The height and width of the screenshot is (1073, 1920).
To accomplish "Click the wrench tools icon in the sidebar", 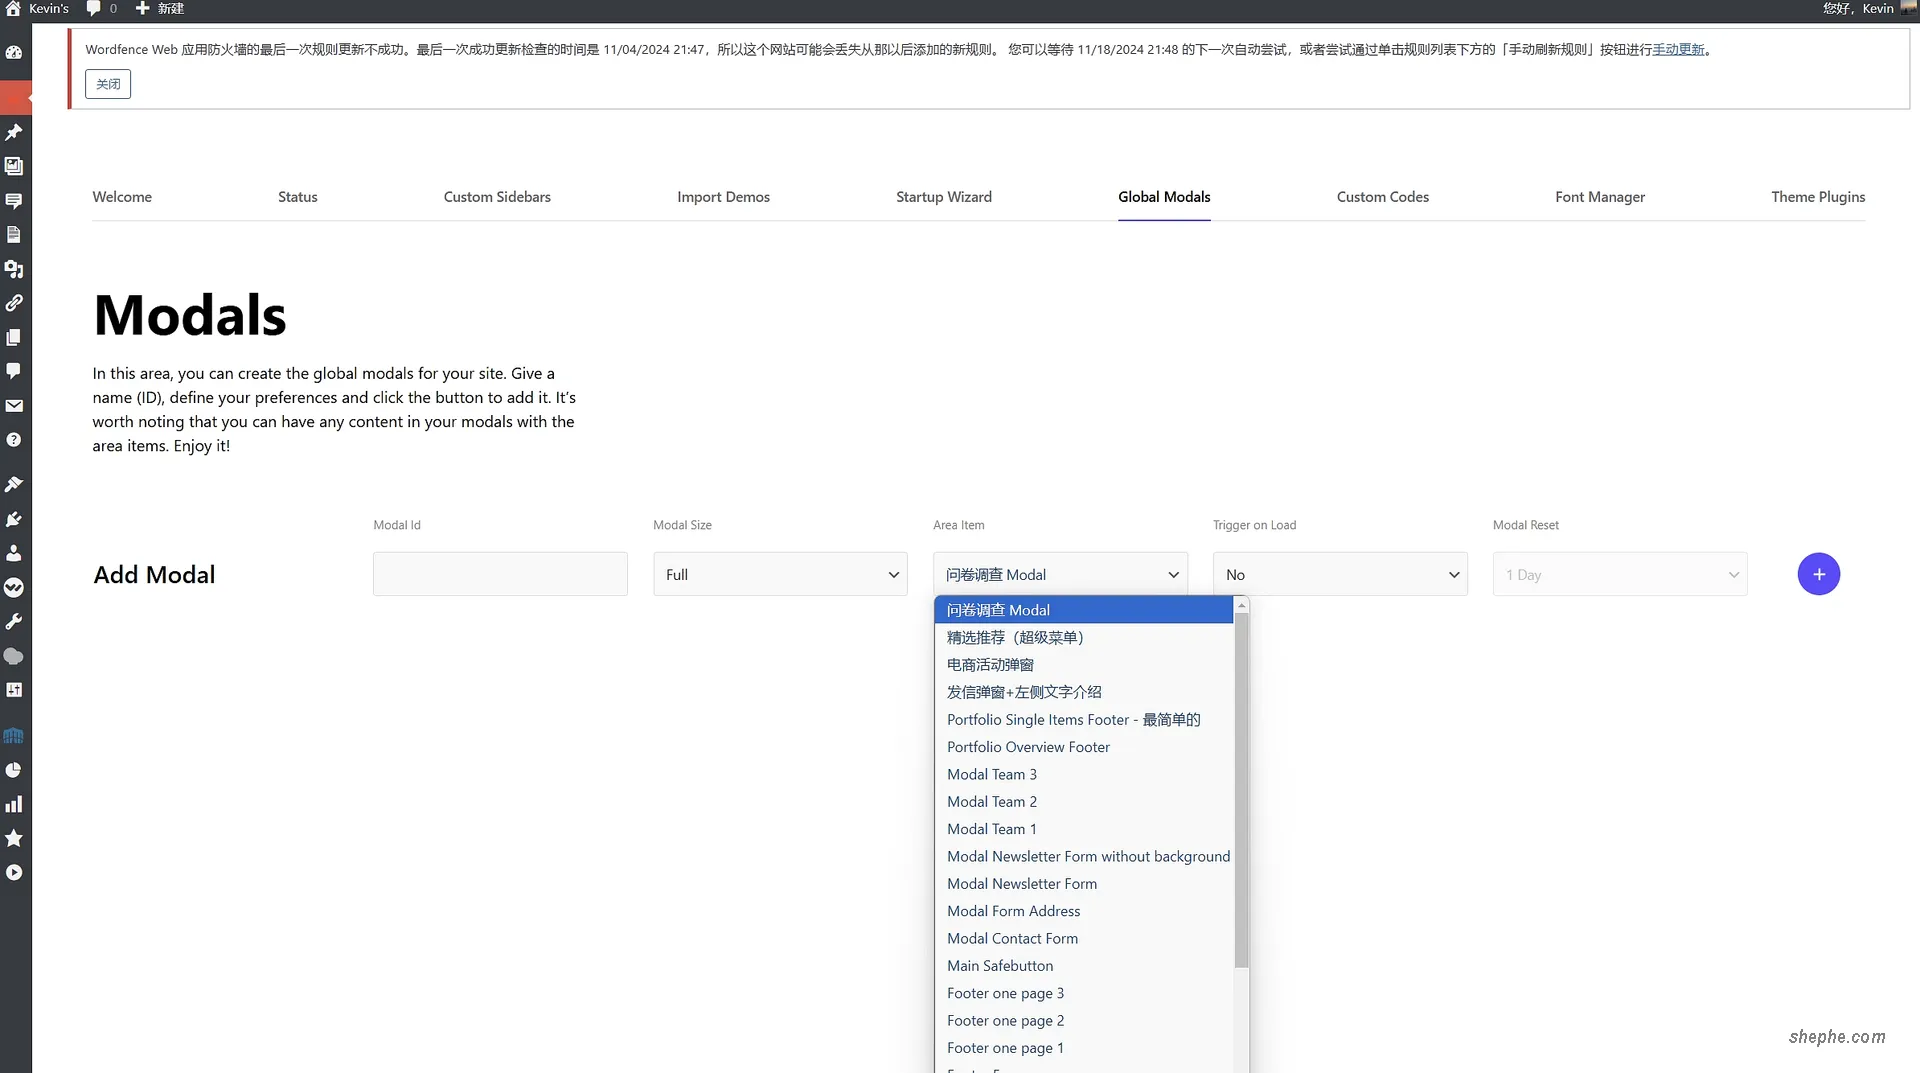I will click(14, 621).
